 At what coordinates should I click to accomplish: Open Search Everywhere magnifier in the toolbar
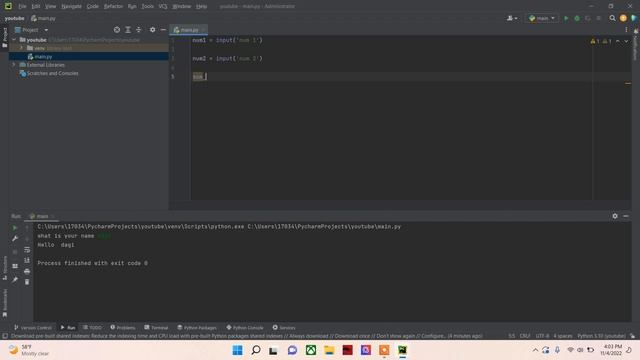pos(612,18)
